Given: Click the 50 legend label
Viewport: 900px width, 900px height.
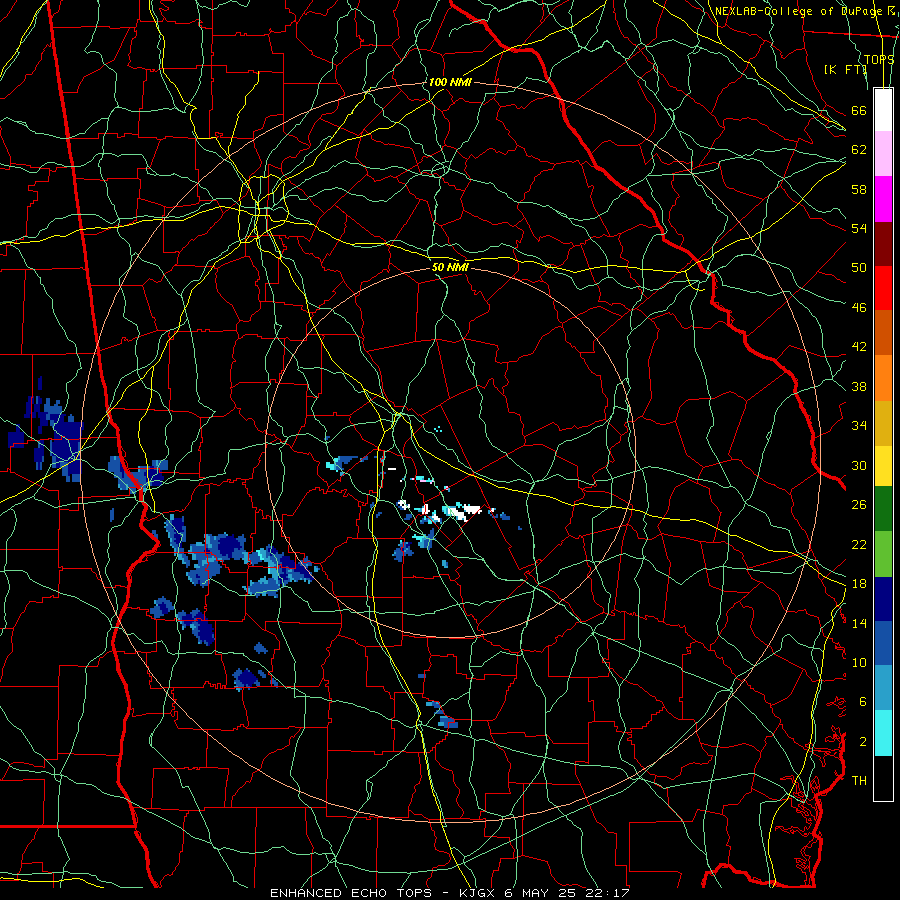Looking at the screenshot, I should [859, 267].
